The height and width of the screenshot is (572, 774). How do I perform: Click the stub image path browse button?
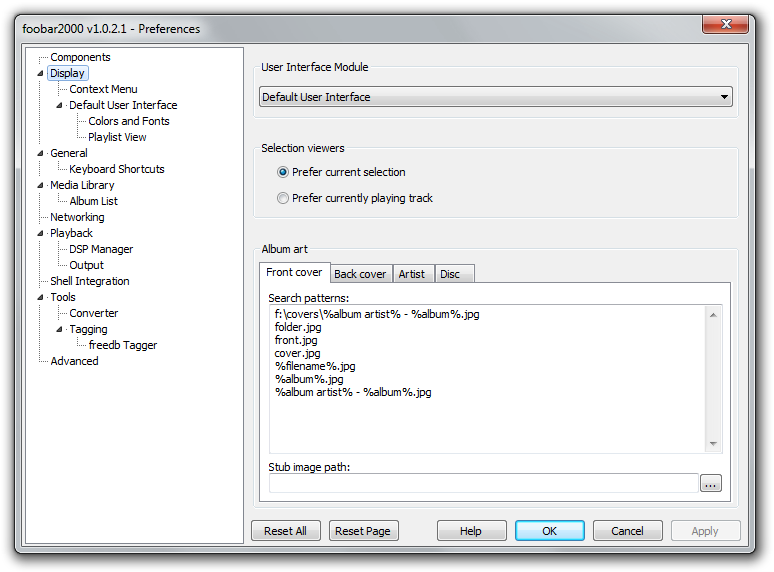[710, 484]
